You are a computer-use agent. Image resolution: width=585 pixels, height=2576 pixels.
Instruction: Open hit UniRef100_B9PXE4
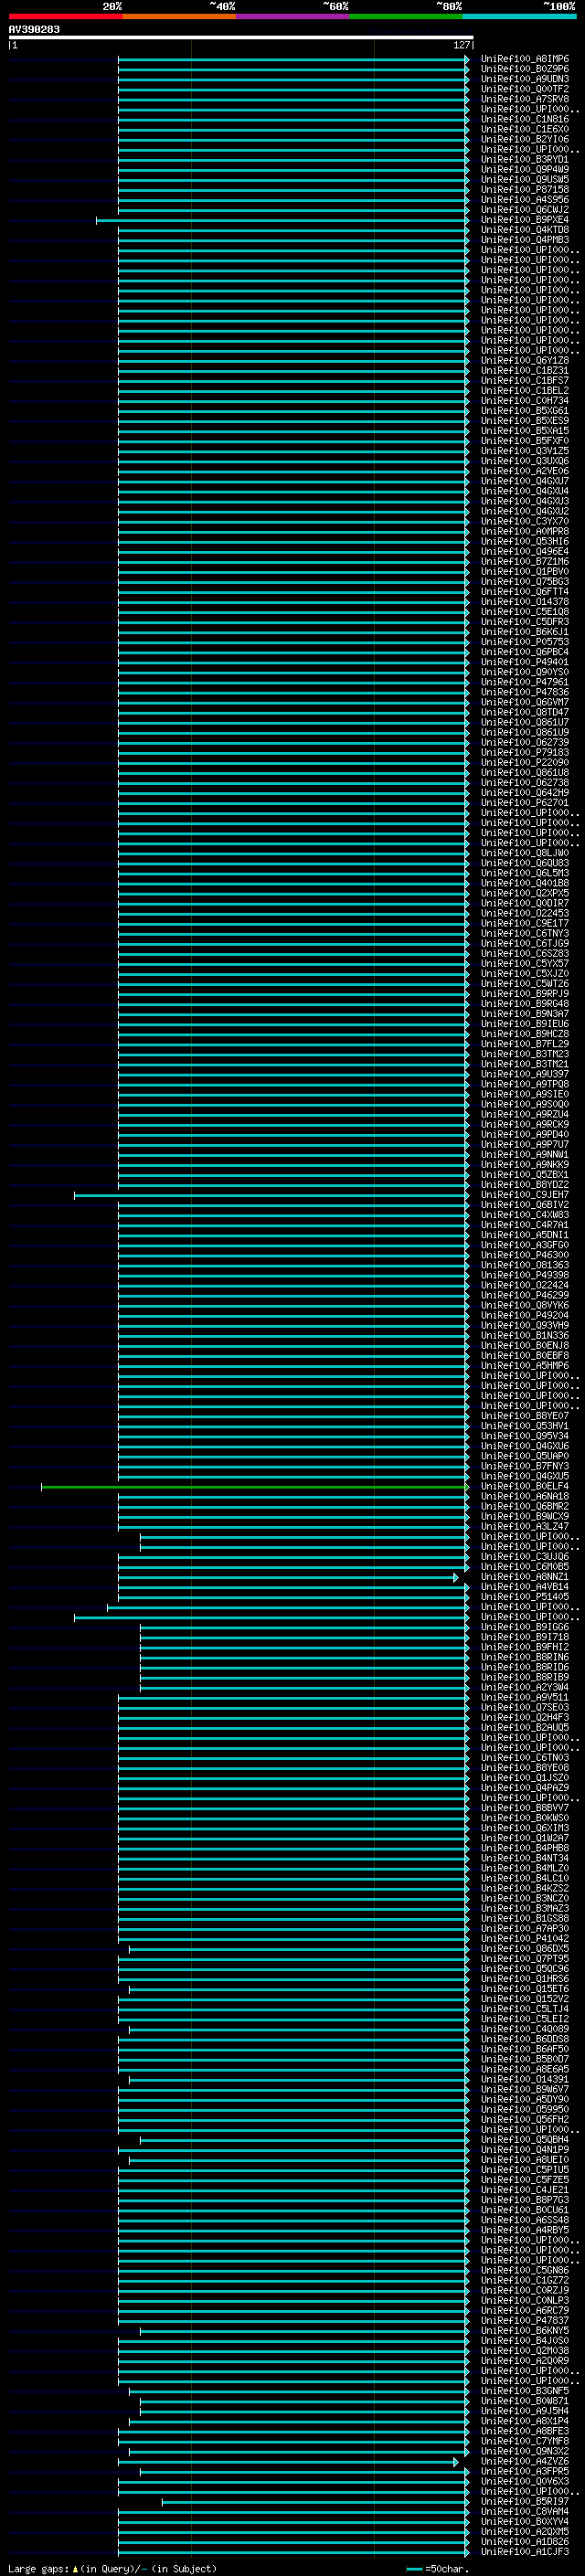pos(524,220)
